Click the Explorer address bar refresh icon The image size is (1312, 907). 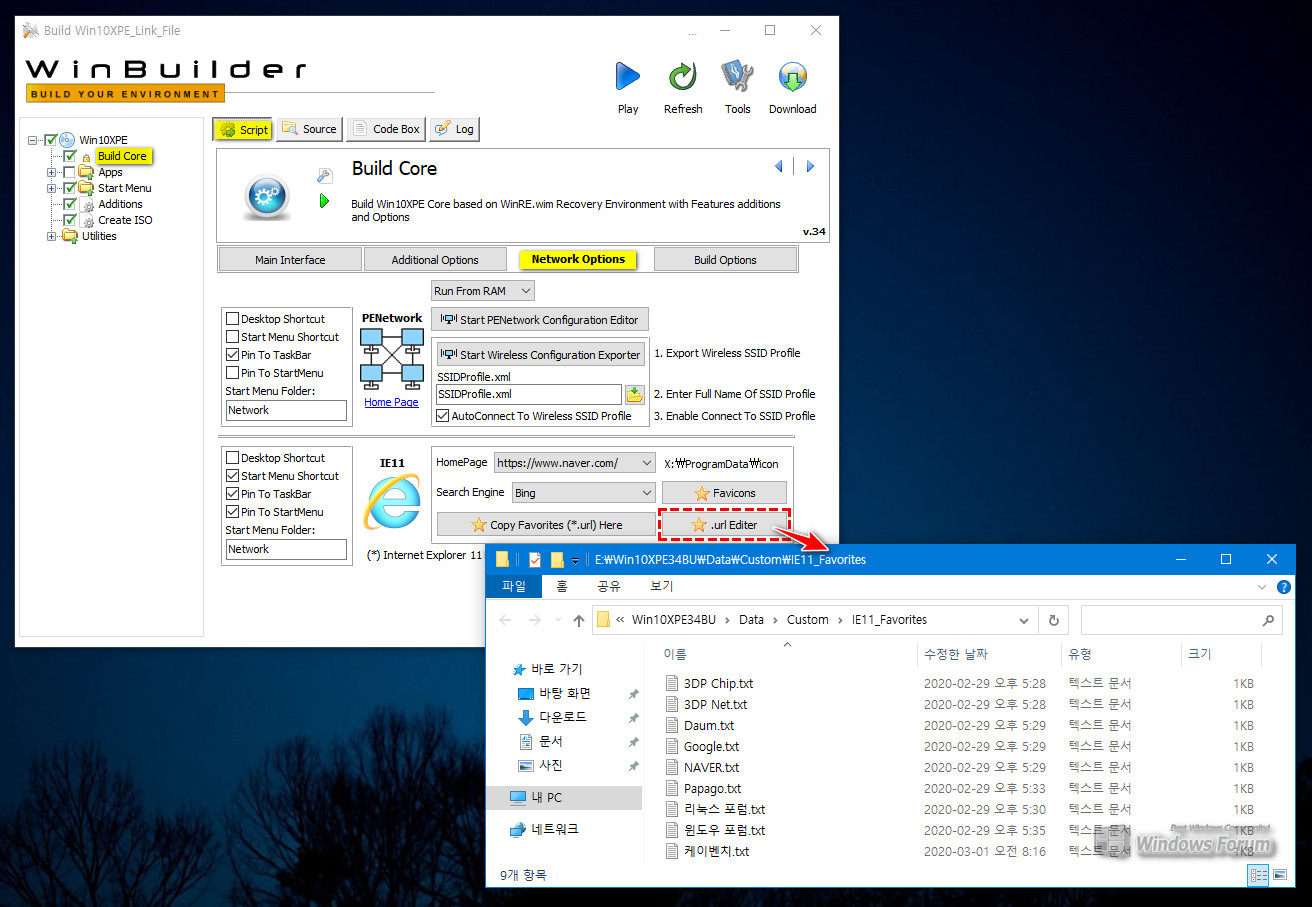coord(1053,620)
